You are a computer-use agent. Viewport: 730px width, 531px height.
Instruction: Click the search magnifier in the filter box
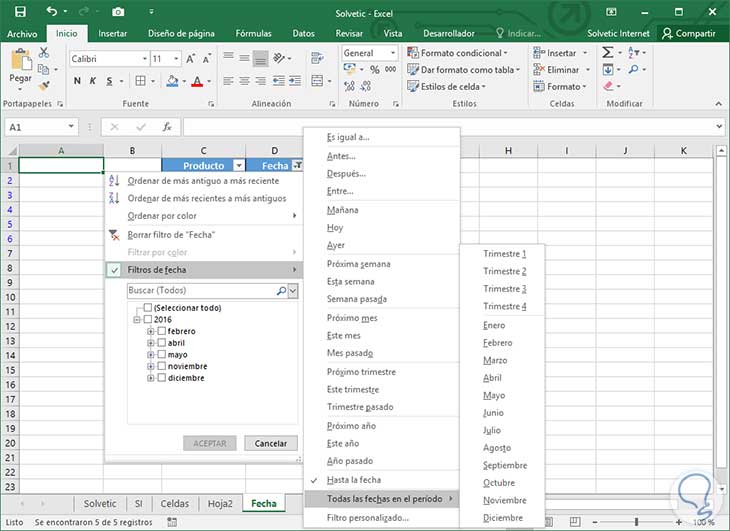click(281, 291)
